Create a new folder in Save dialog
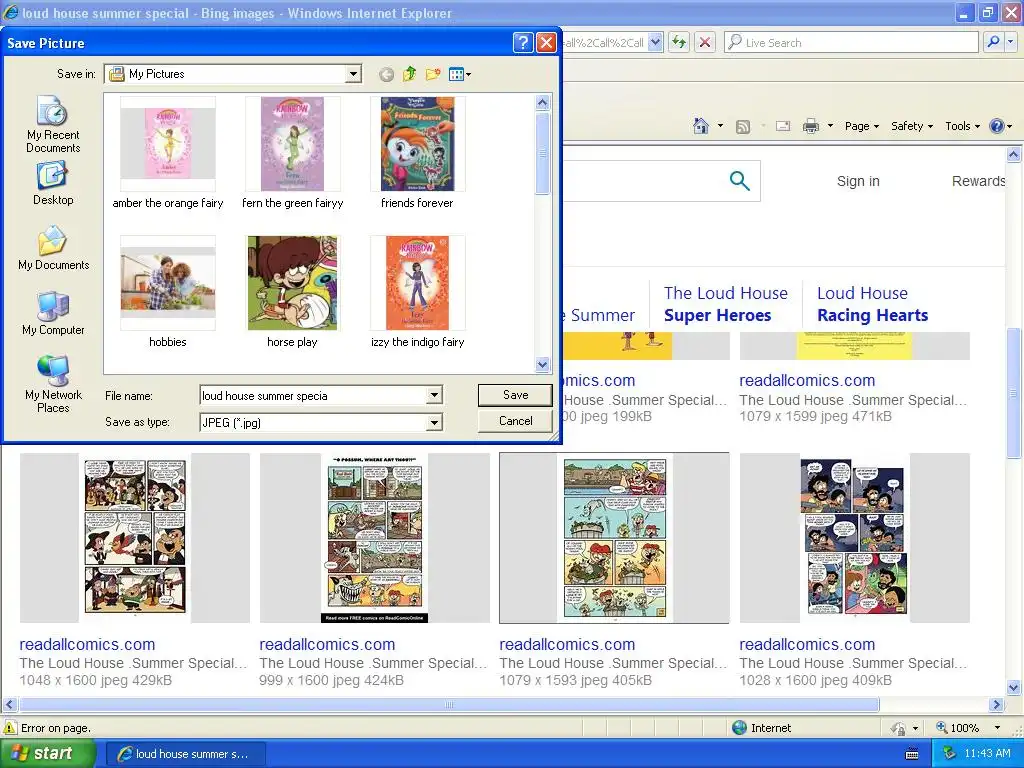 coord(432,74)
